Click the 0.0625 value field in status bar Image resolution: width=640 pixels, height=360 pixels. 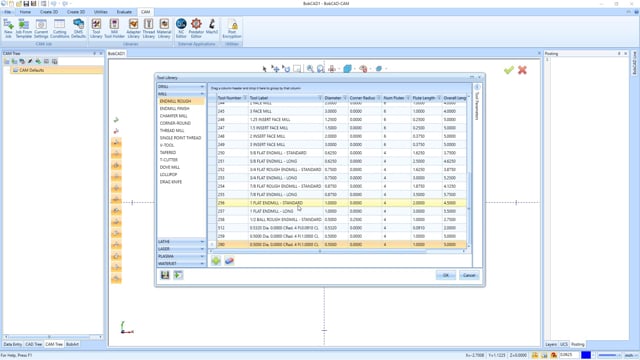pos(568,356)
